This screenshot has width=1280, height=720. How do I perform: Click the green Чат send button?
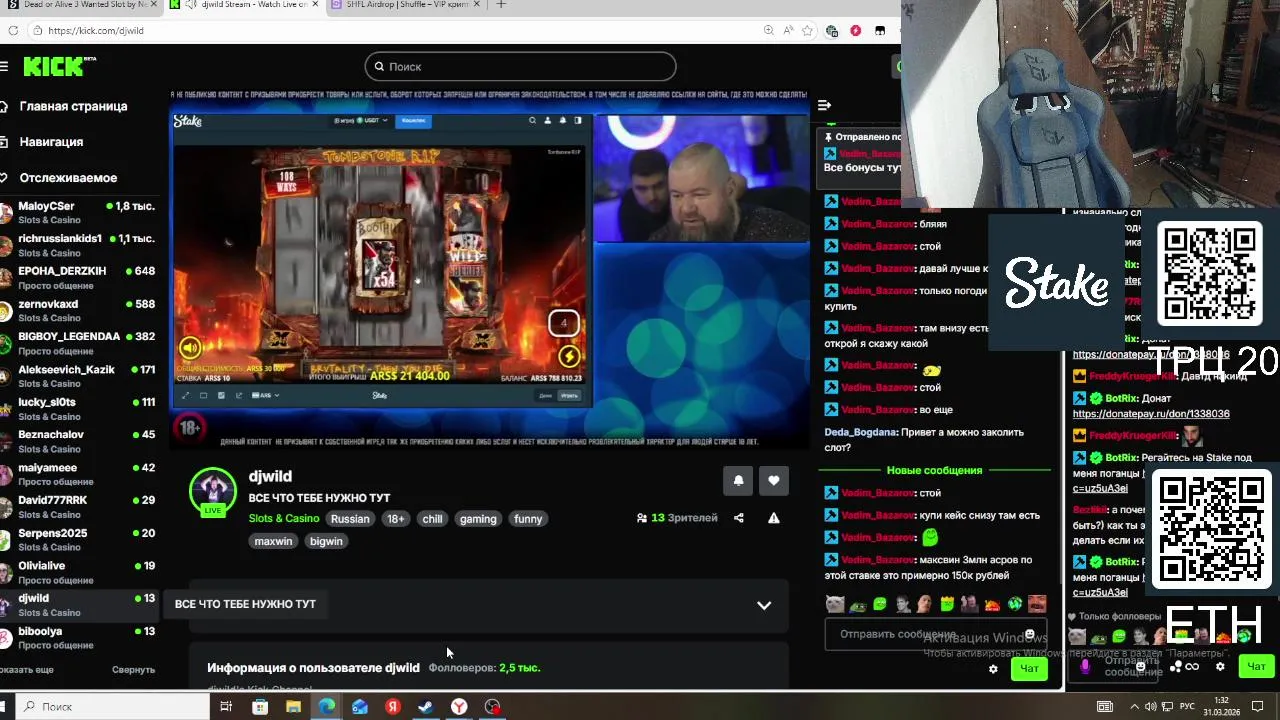1029,668
